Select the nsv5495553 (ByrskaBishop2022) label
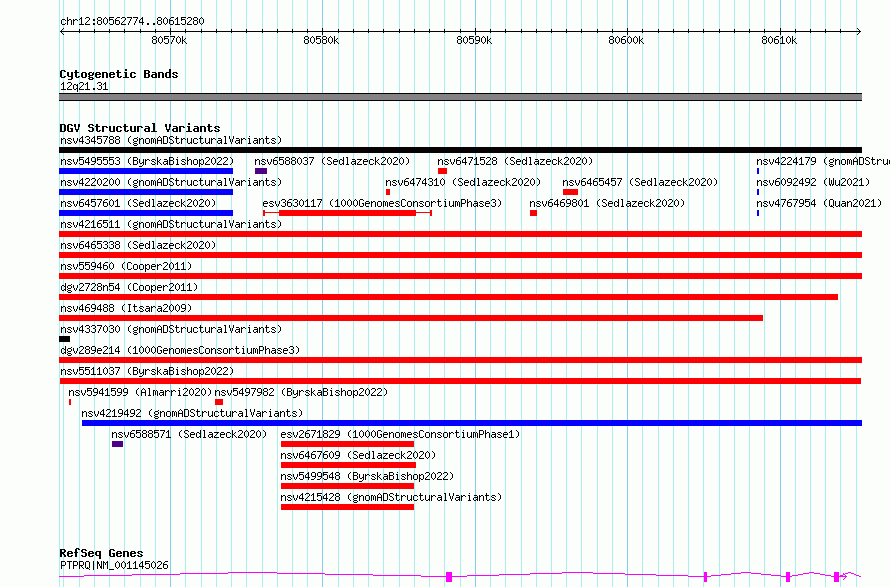 click(147, 161)
